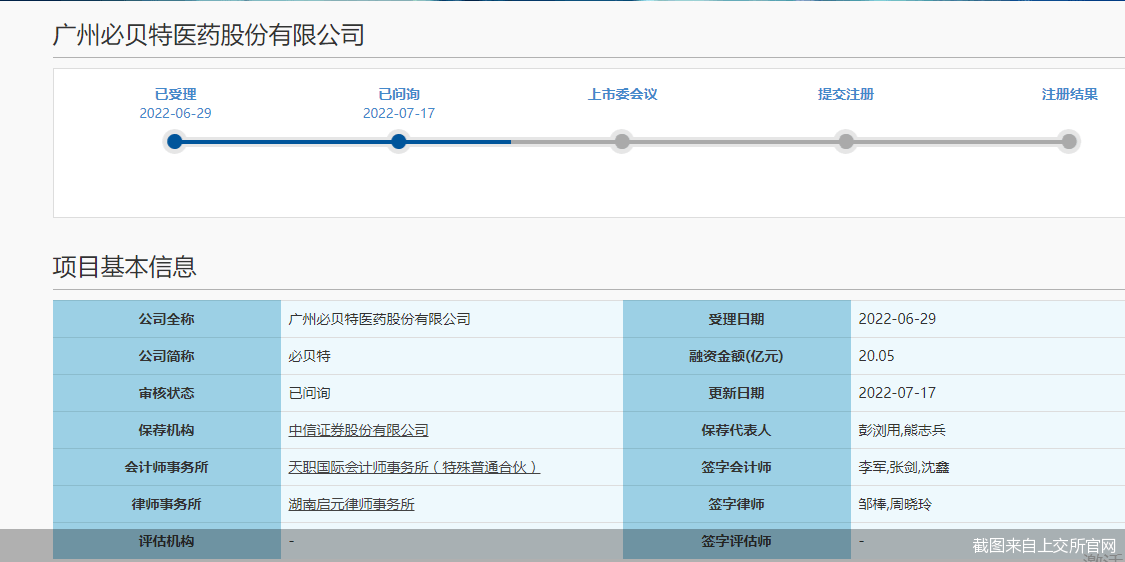
Task: Click the 彭浏用,熊志兵 representatives value
Action: 902,431
